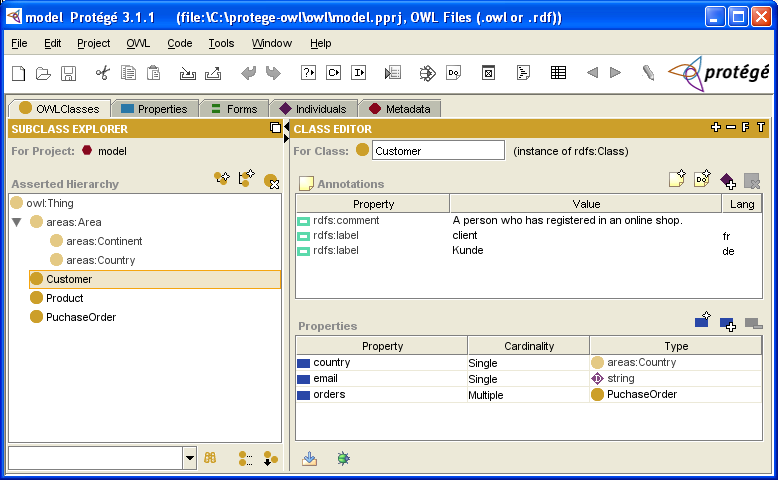This screenshot has height=480, width=778.
Task: Click the Save project toolbar icon
Action: coord(69,73)
